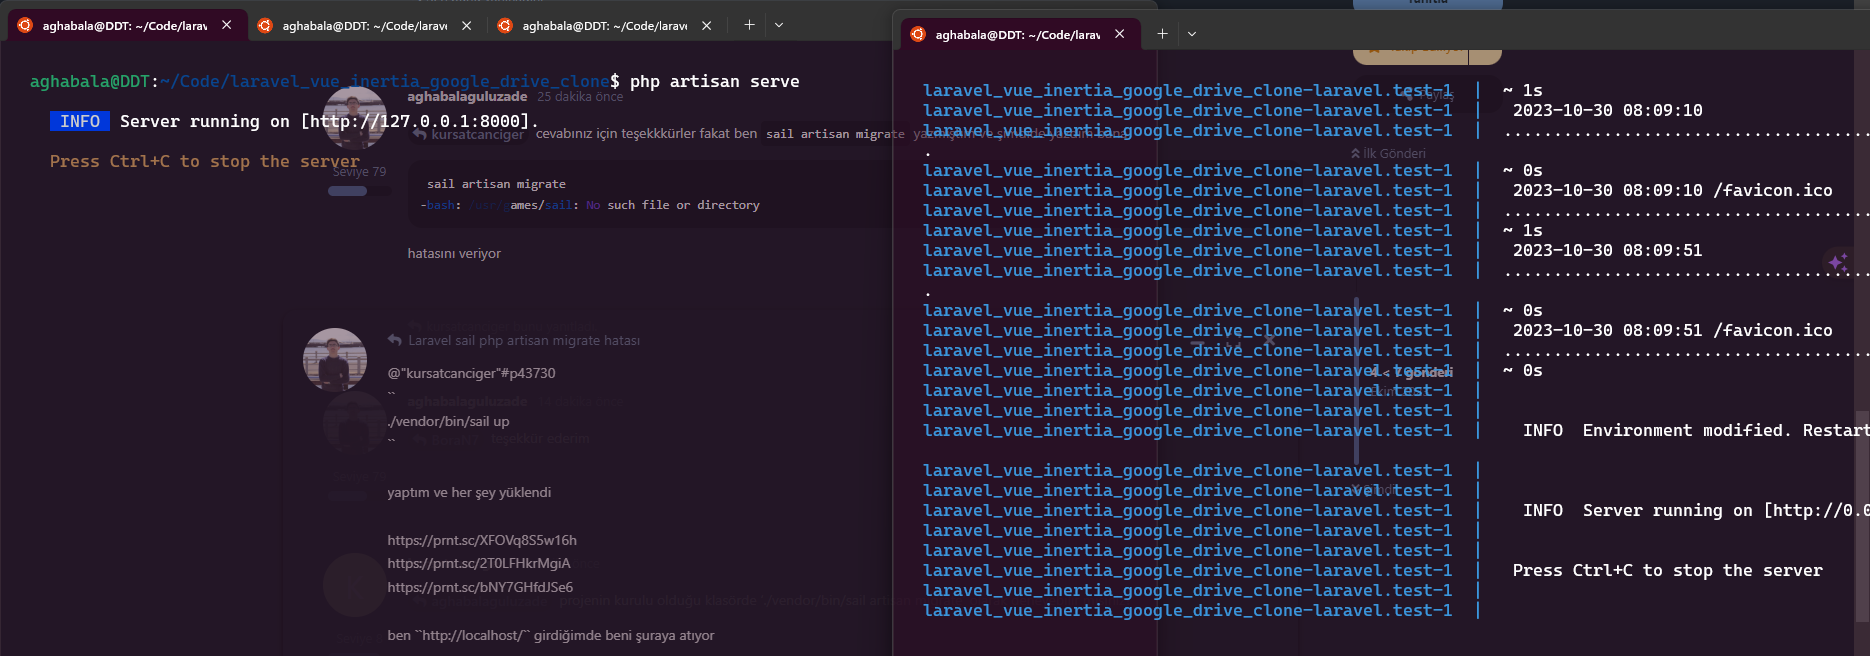The height and width of the screenshot is (656, 1870).
Task: Click the avatar beside '@"kursatcanciger"#p43730' post
Action: coord(335,359)
